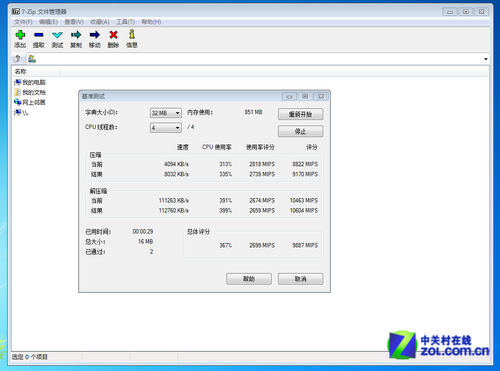Click the overall rating 9887 MIPS
This screenshot has height=371, width=500.
click(x=305, y=245)
